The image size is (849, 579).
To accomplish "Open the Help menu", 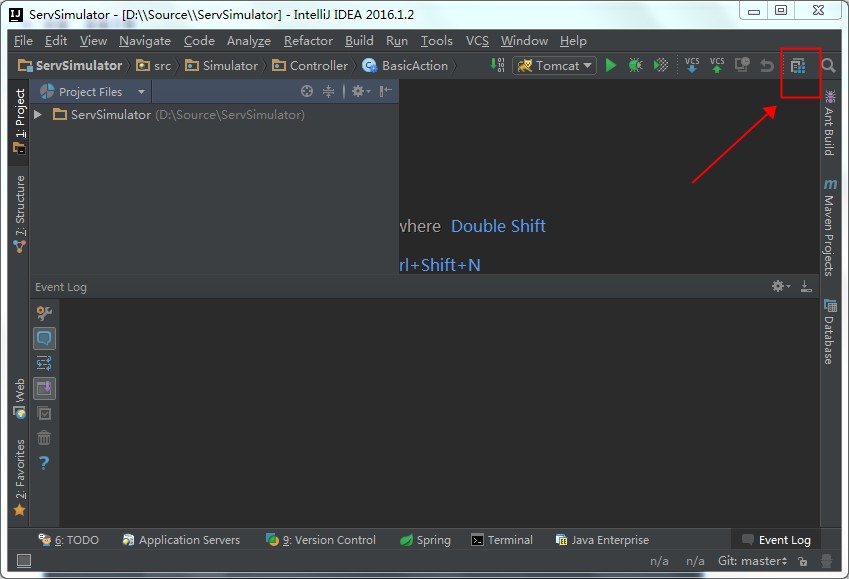I will point(573,41).
